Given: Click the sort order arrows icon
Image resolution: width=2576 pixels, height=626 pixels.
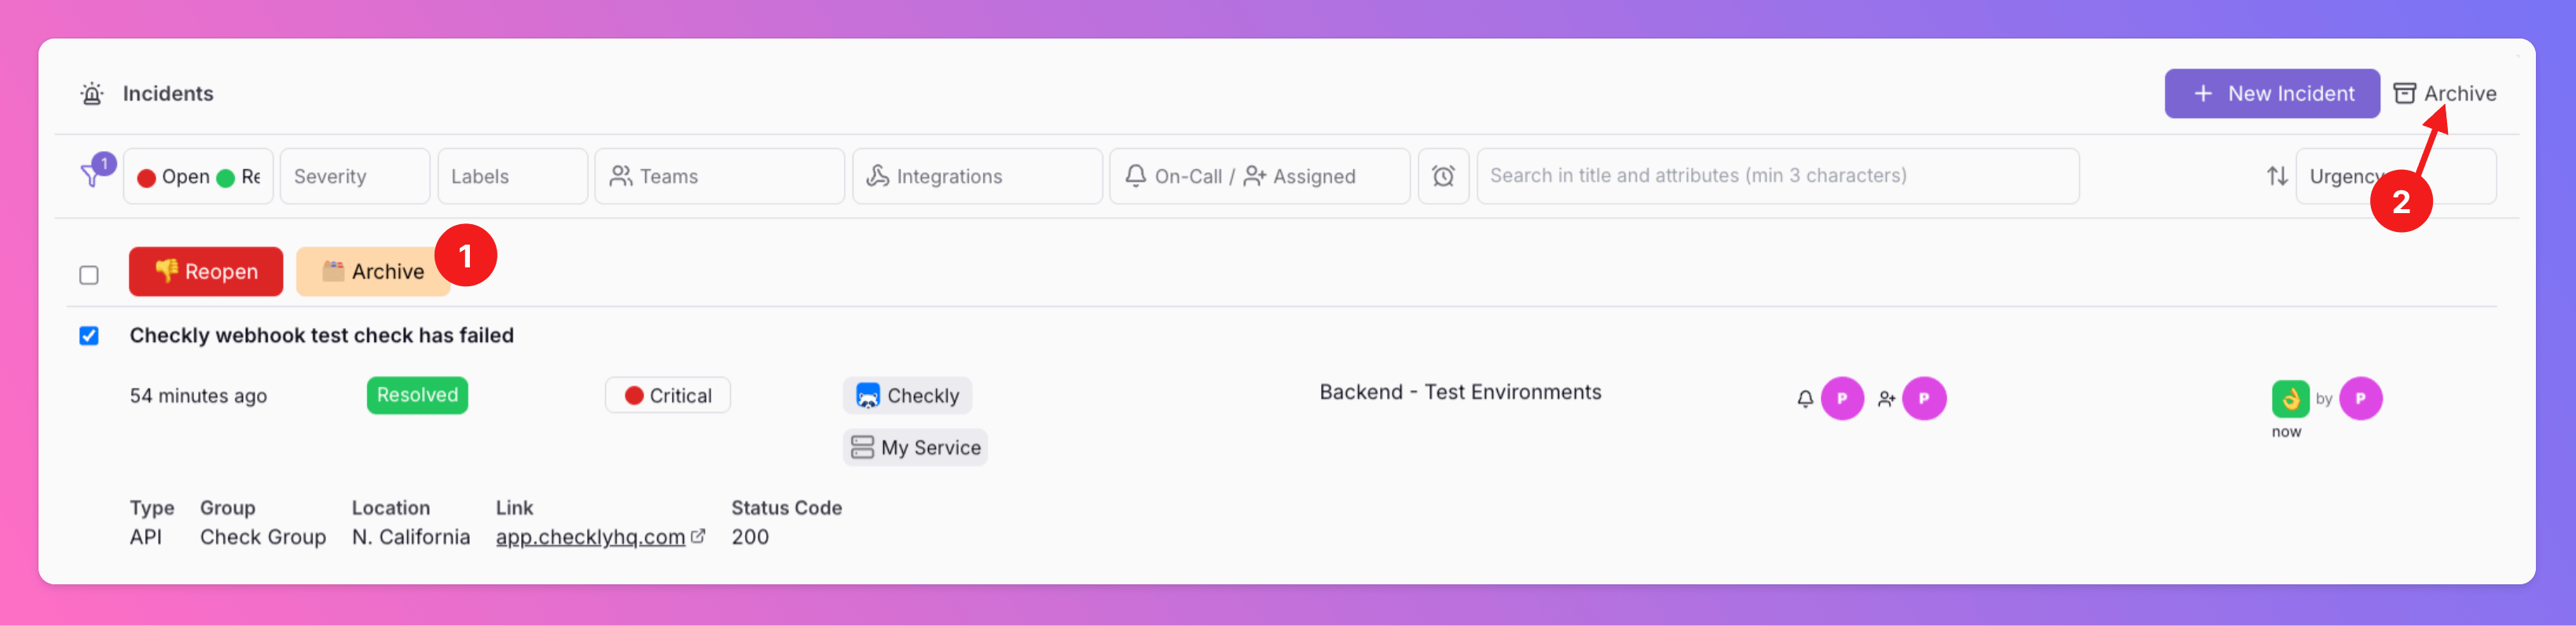Looking at the screenshot, I should (2277, 176).
